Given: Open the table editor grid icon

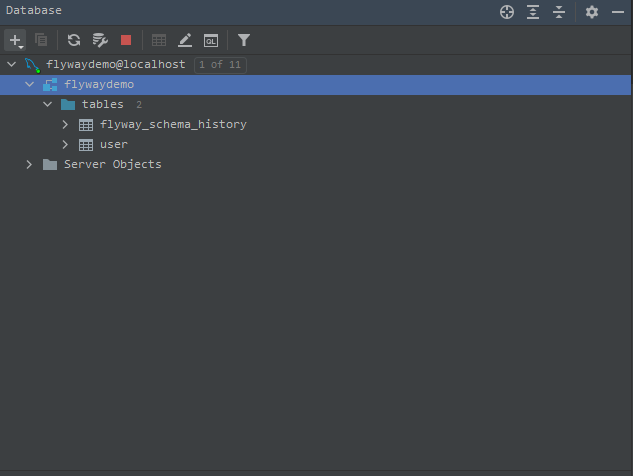Looking at the screenshot, I should [159, 40].
